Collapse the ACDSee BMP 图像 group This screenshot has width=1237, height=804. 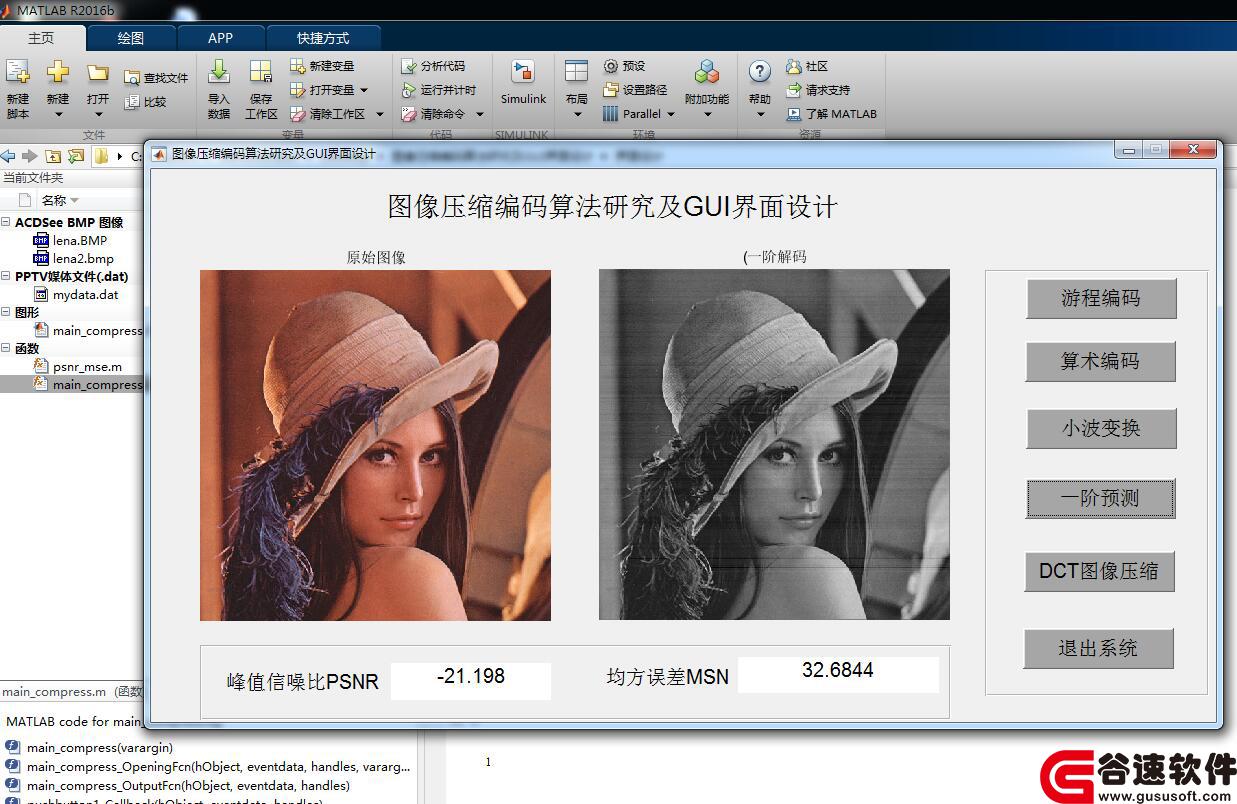[x=6, y=222]
